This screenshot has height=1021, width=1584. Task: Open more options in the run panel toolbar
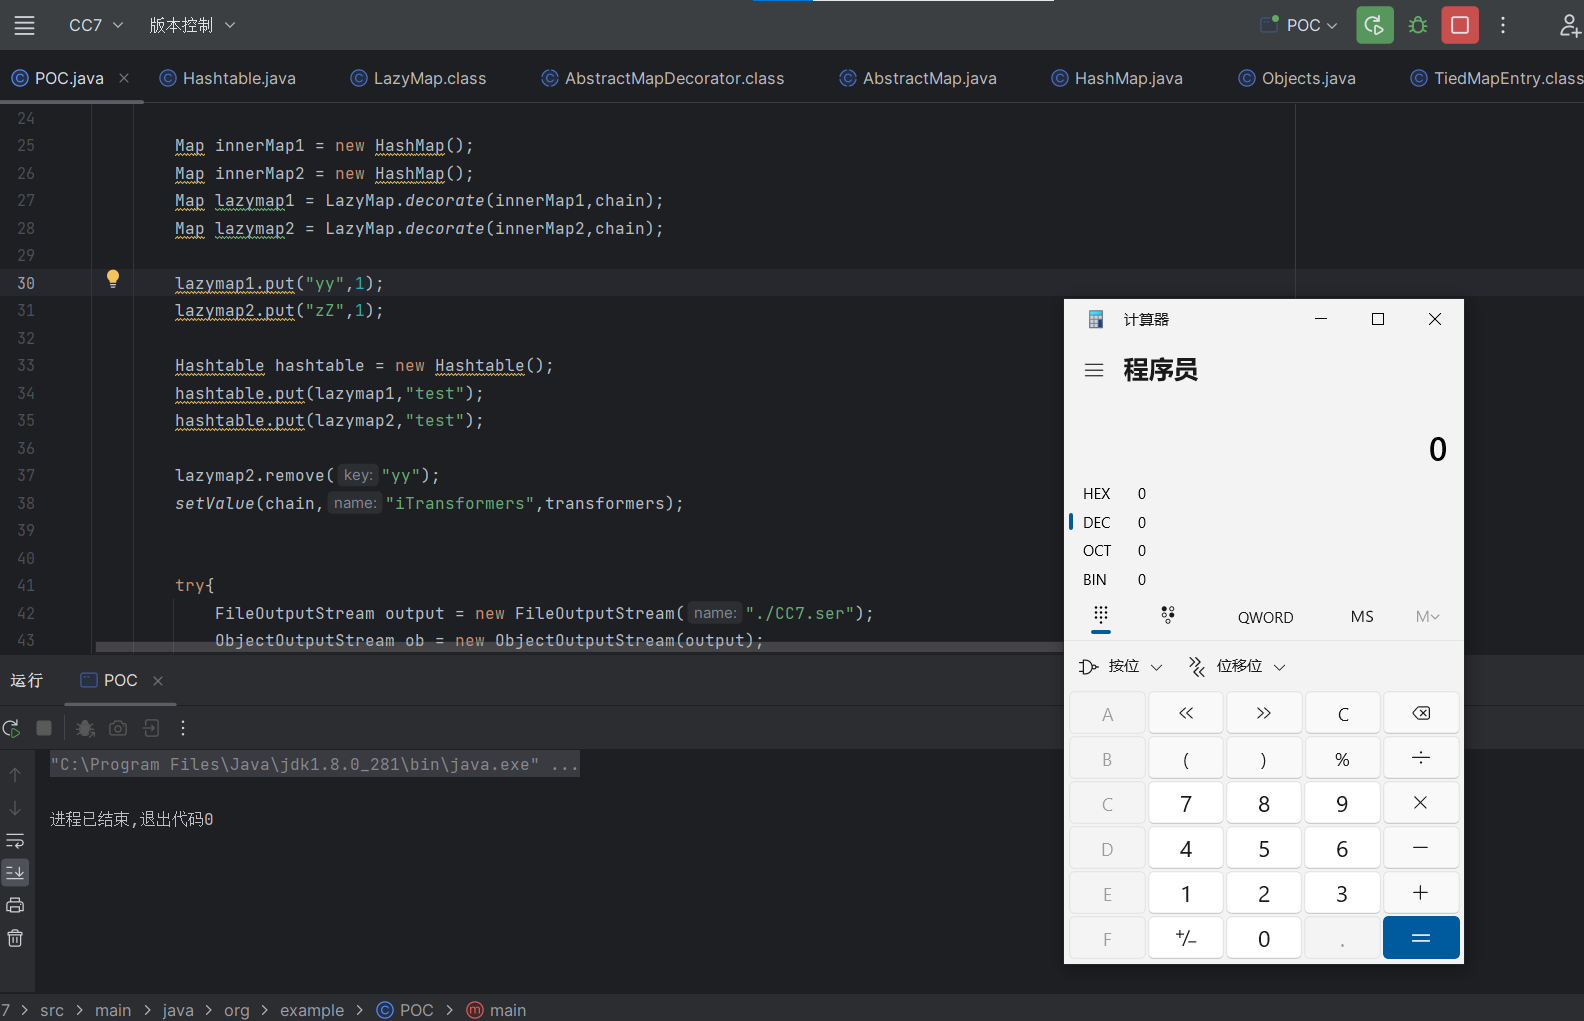point(183,728)
